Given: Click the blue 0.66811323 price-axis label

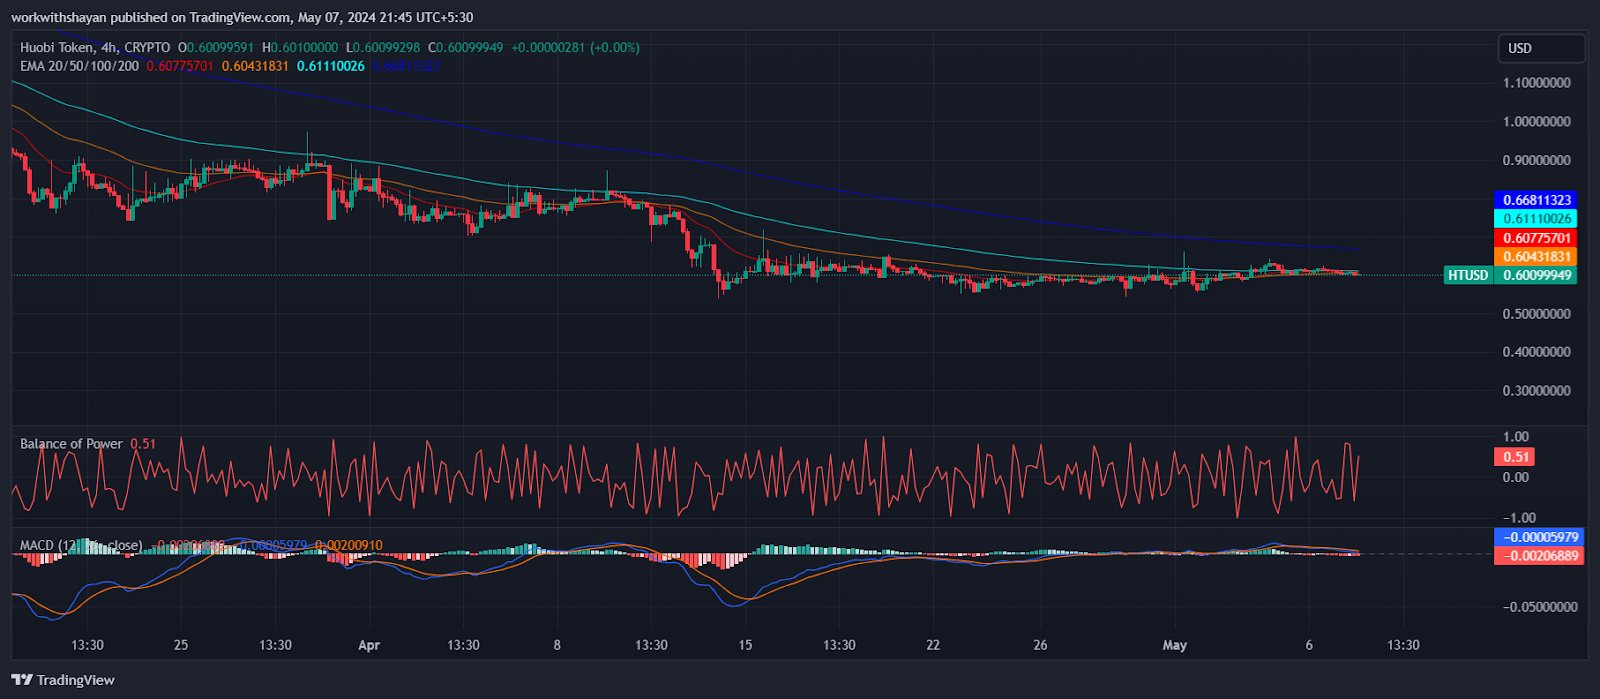Looking at the screenshot, I should 1537,200.
